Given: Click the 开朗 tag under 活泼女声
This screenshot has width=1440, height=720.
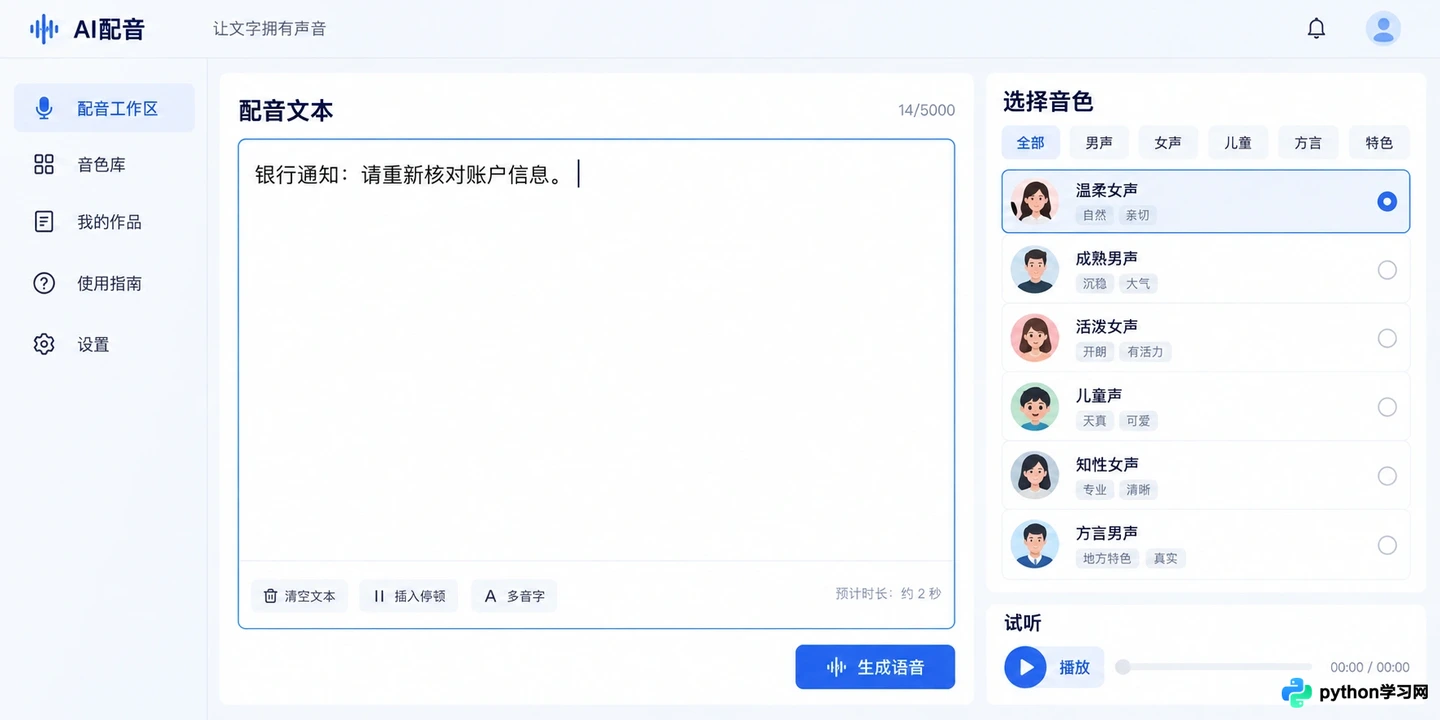Looking at the screenshot, I should click(x=1095, y=352).
